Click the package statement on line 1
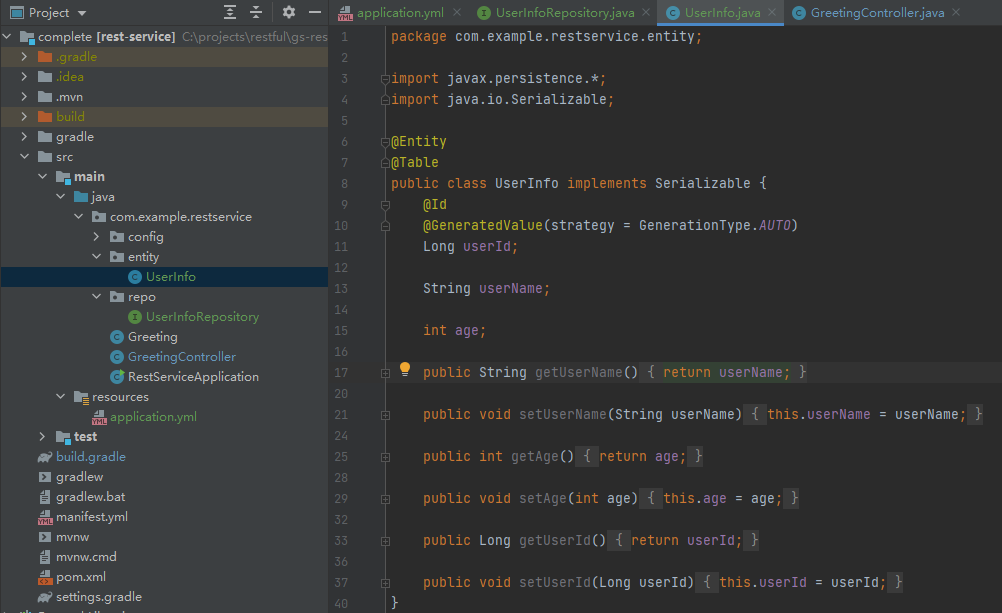Viewport: 1002px width, 613px height. click(546, 36)
